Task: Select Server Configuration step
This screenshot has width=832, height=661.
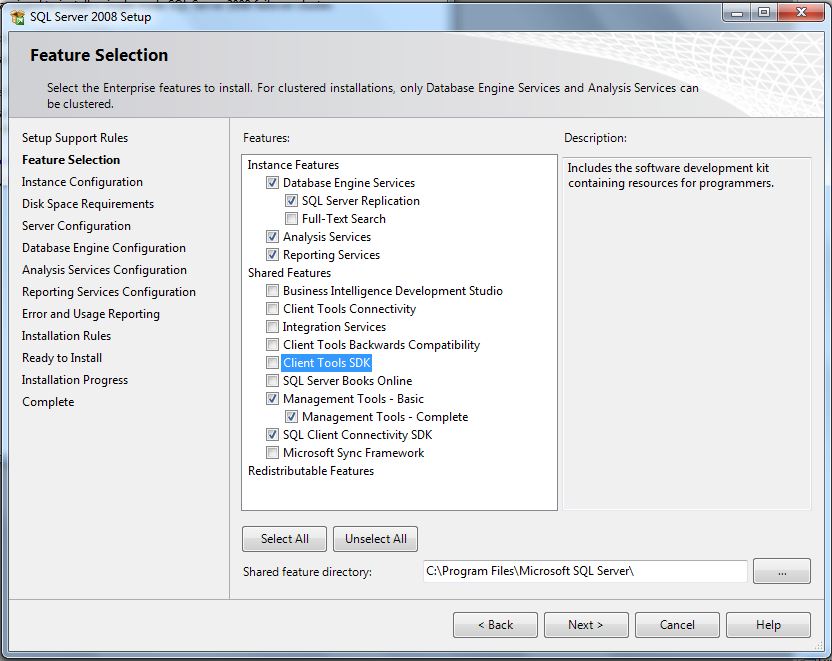Action: (76, 226)
